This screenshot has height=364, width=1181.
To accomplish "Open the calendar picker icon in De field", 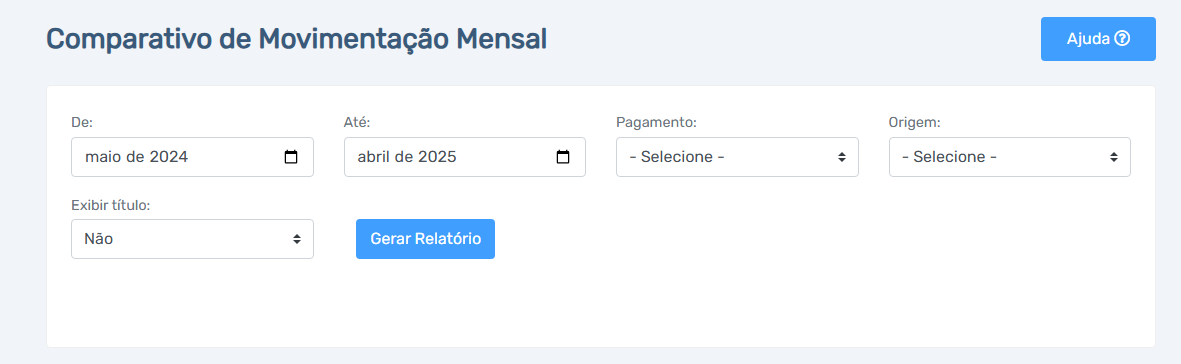I will pyautogui.click(x=291, y=158).
